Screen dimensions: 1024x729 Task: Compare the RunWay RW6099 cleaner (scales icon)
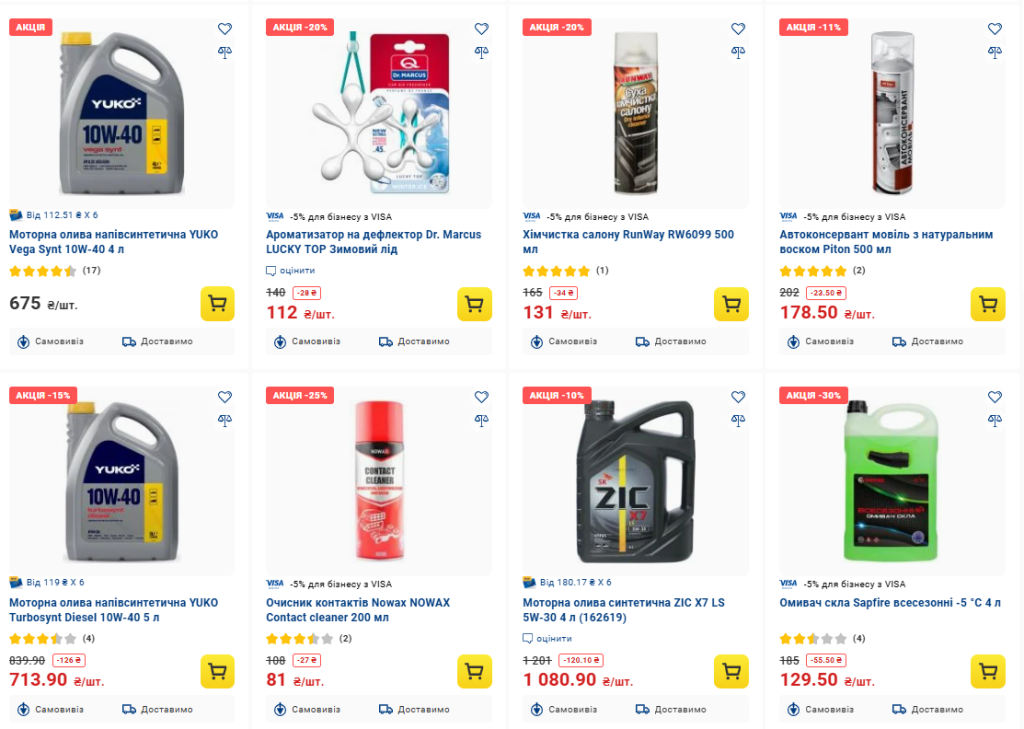(x=738, y=52)
